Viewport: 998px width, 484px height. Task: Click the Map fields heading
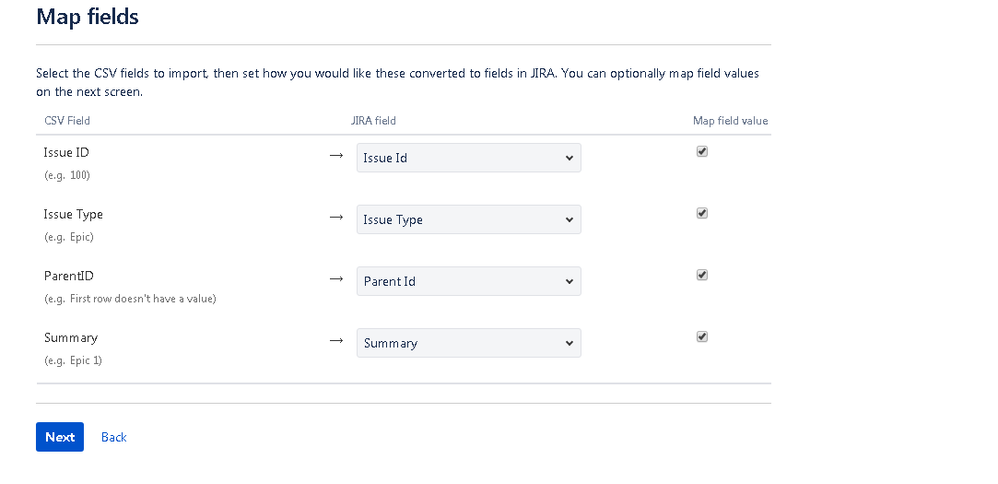point(87,17)
